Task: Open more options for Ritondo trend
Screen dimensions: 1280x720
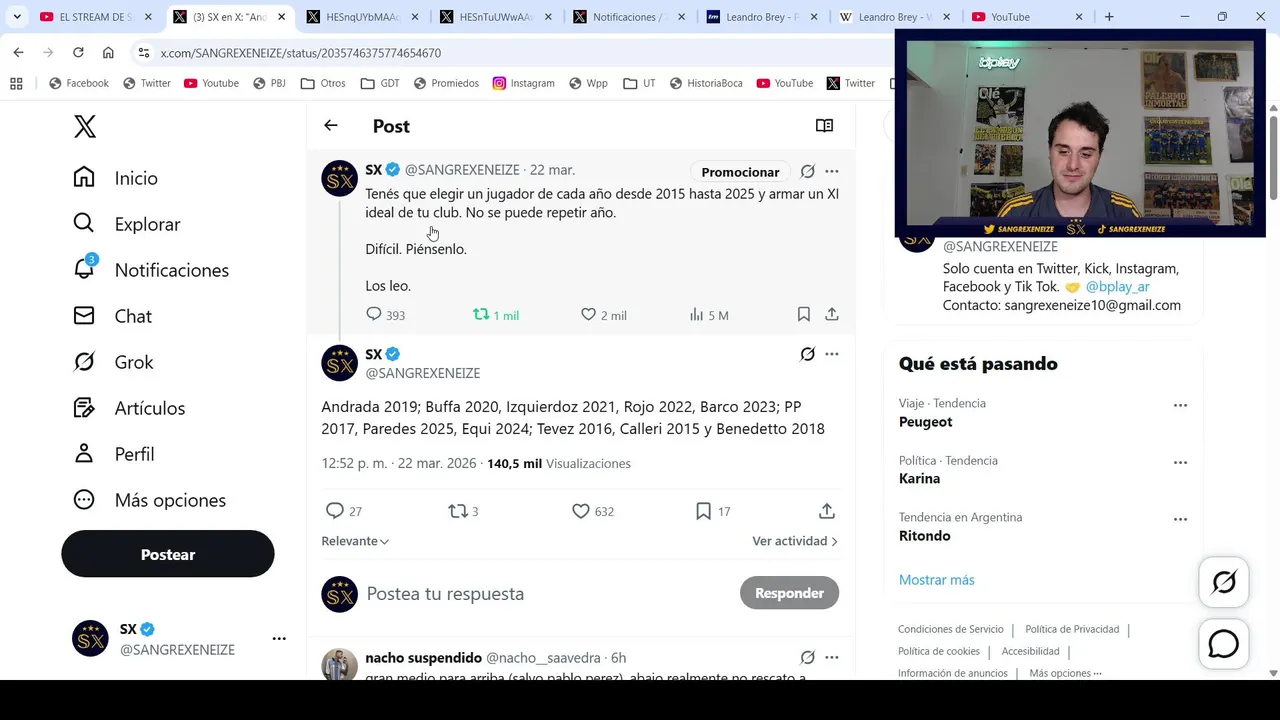Action: coord(1180,520)
